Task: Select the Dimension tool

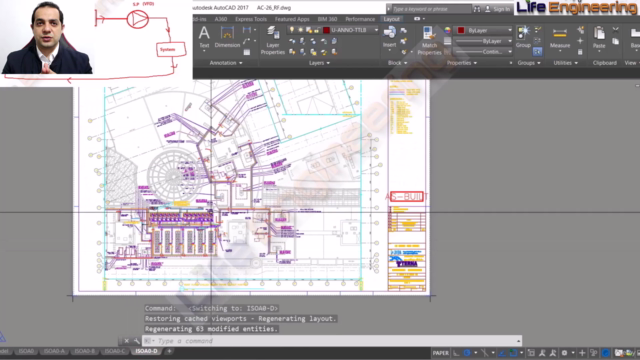Action: pyautogui.click(x=227, y=38)
